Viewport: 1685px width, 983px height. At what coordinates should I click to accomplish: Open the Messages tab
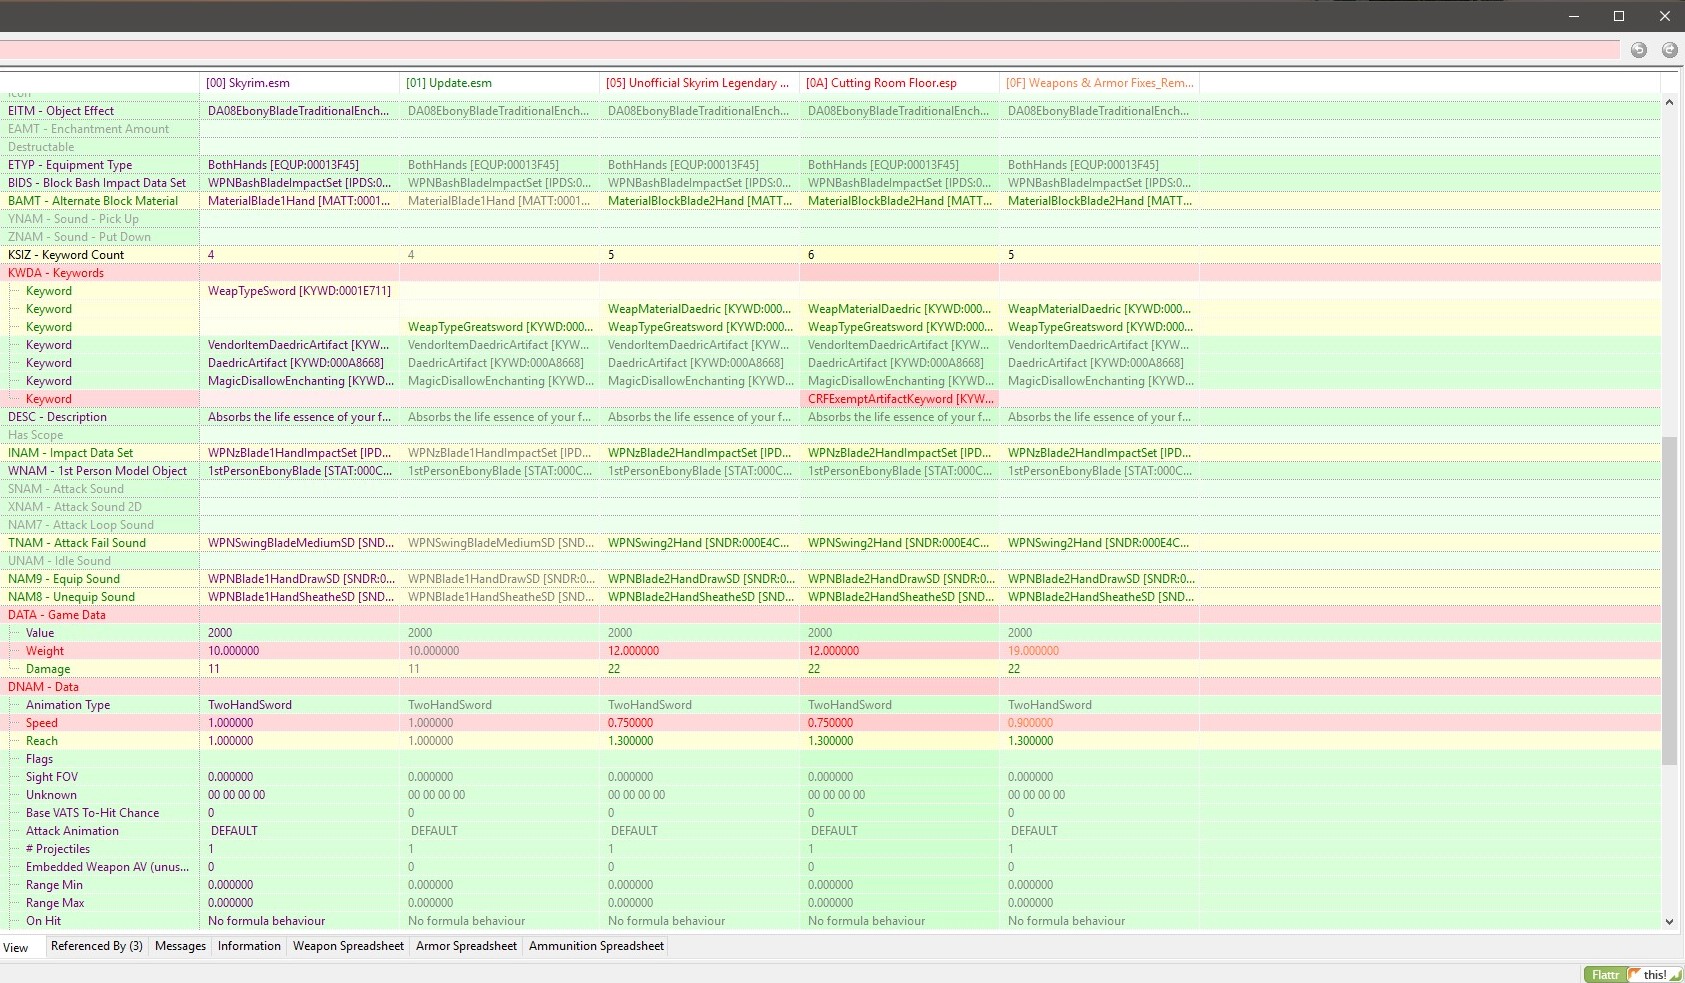coord(180,946)
